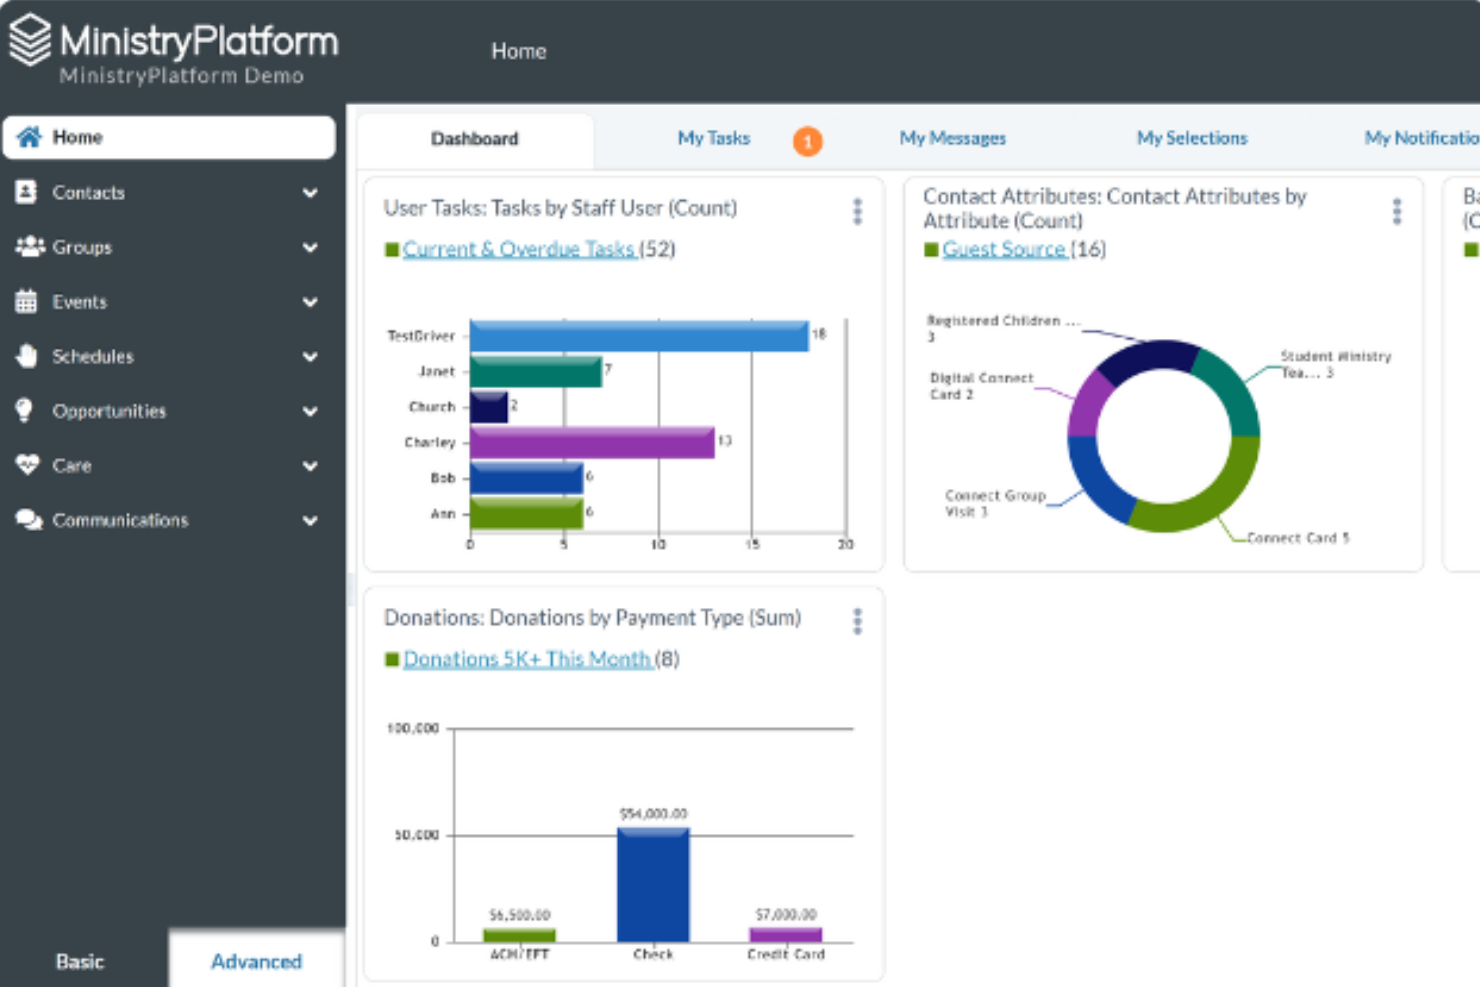The image size is (1480, 987).
Task: Expand the Communications menu chevron
Action: (310, 520)
